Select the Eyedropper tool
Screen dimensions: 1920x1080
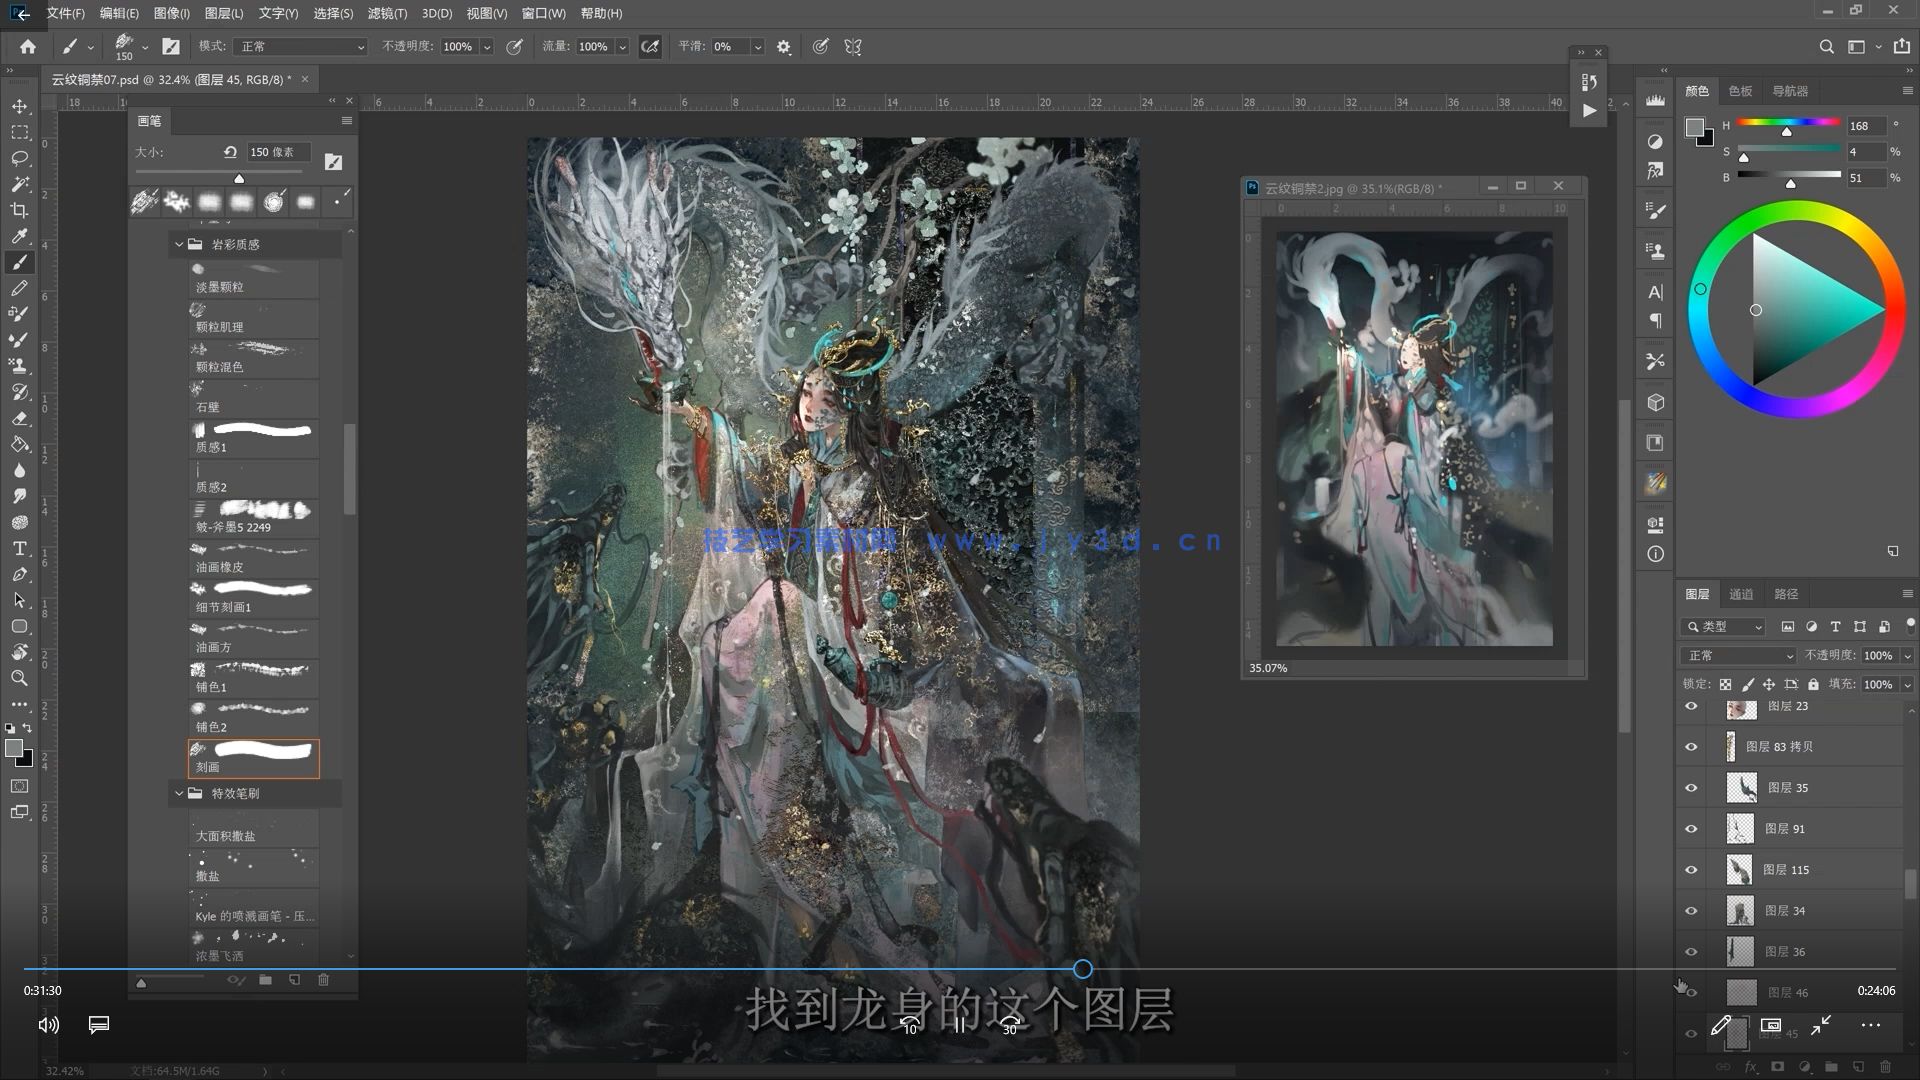tap(19, 236)
